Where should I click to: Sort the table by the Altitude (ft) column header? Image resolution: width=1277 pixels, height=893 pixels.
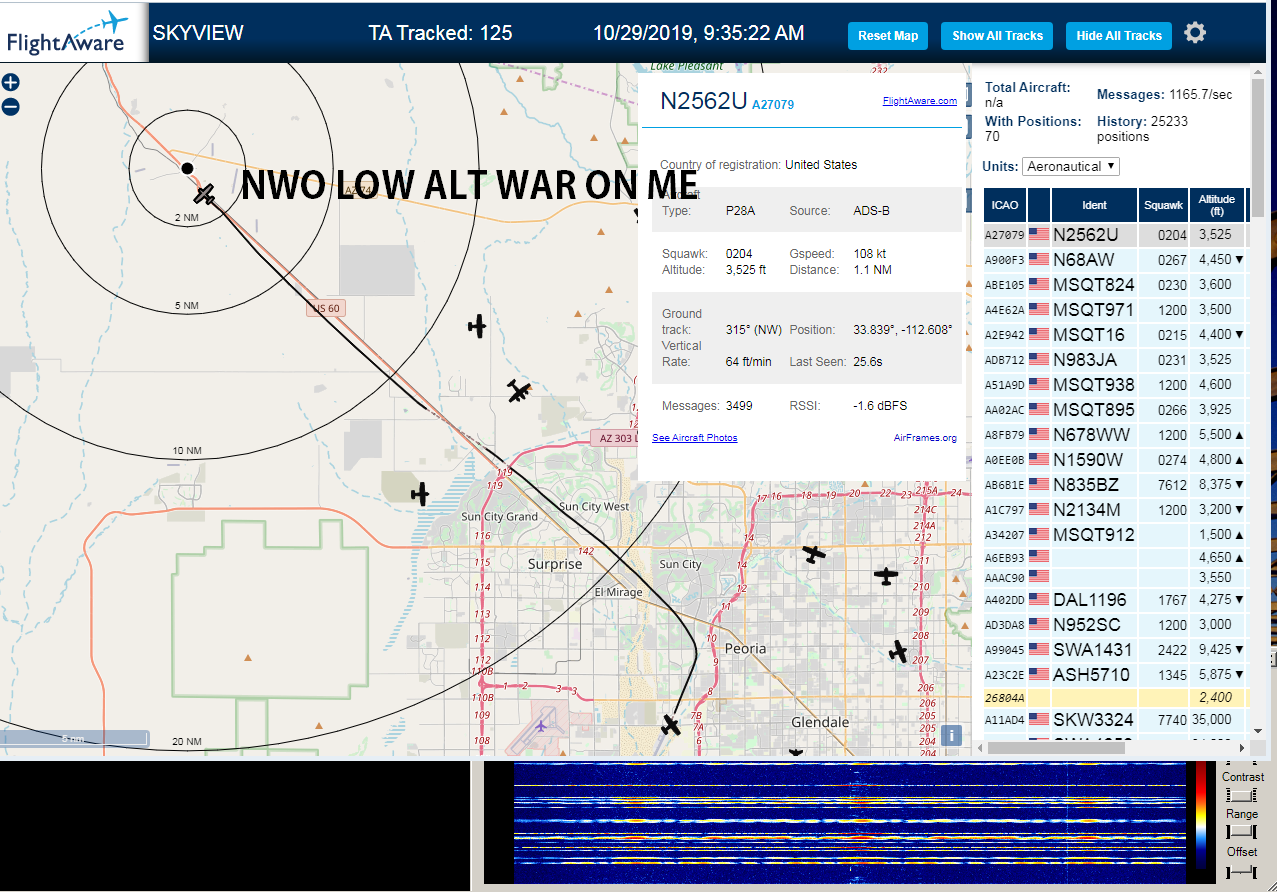(x=1217, y=205)
